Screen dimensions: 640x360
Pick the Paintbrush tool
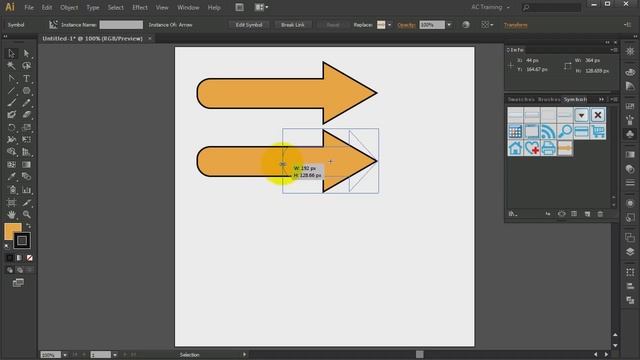click(x=11, y=103)
